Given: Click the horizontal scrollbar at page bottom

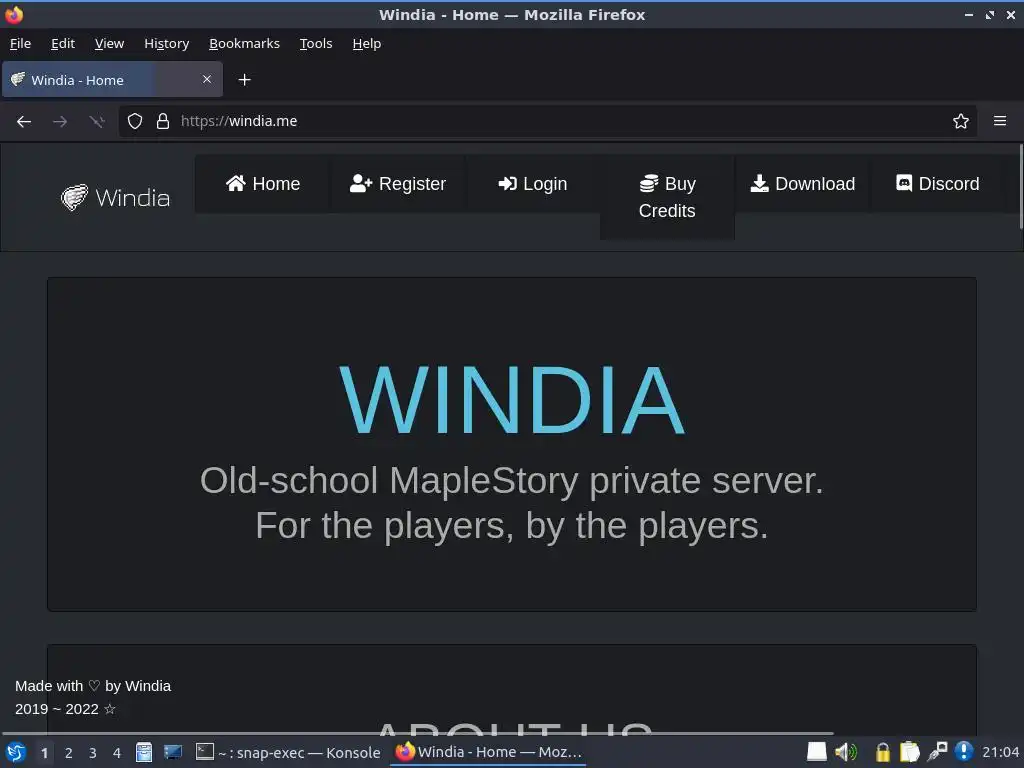Looking at the screenshot, I should [418, 733].
